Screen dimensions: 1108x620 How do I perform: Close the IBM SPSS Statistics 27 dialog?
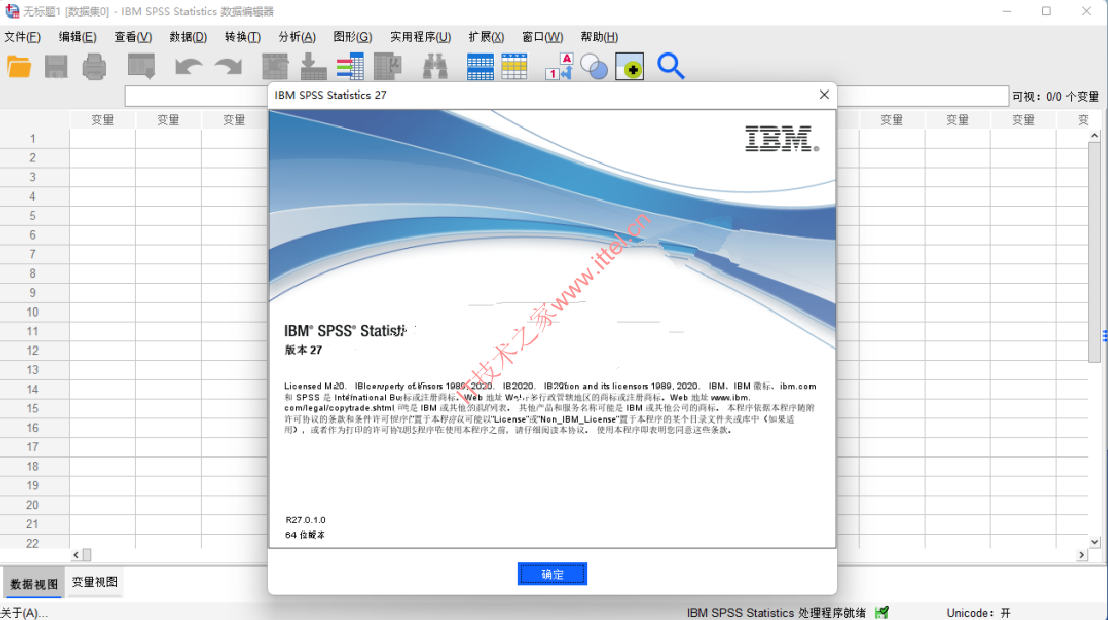coord(824,95)
